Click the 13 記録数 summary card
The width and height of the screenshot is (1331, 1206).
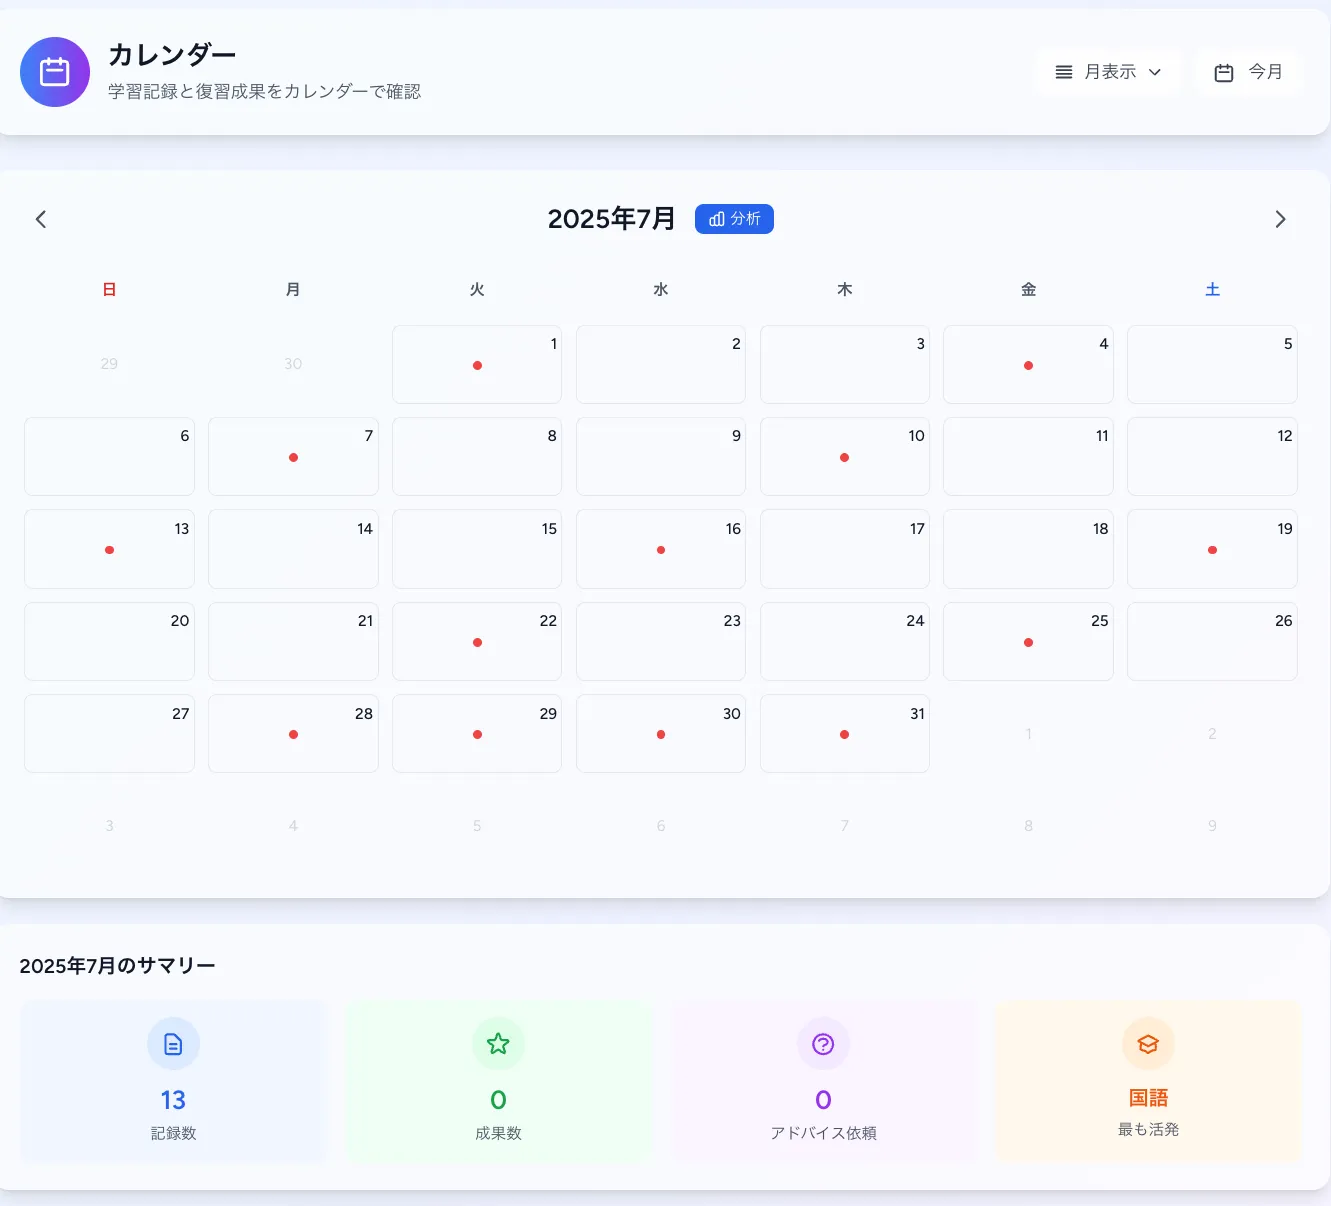tap(173, 1081)
